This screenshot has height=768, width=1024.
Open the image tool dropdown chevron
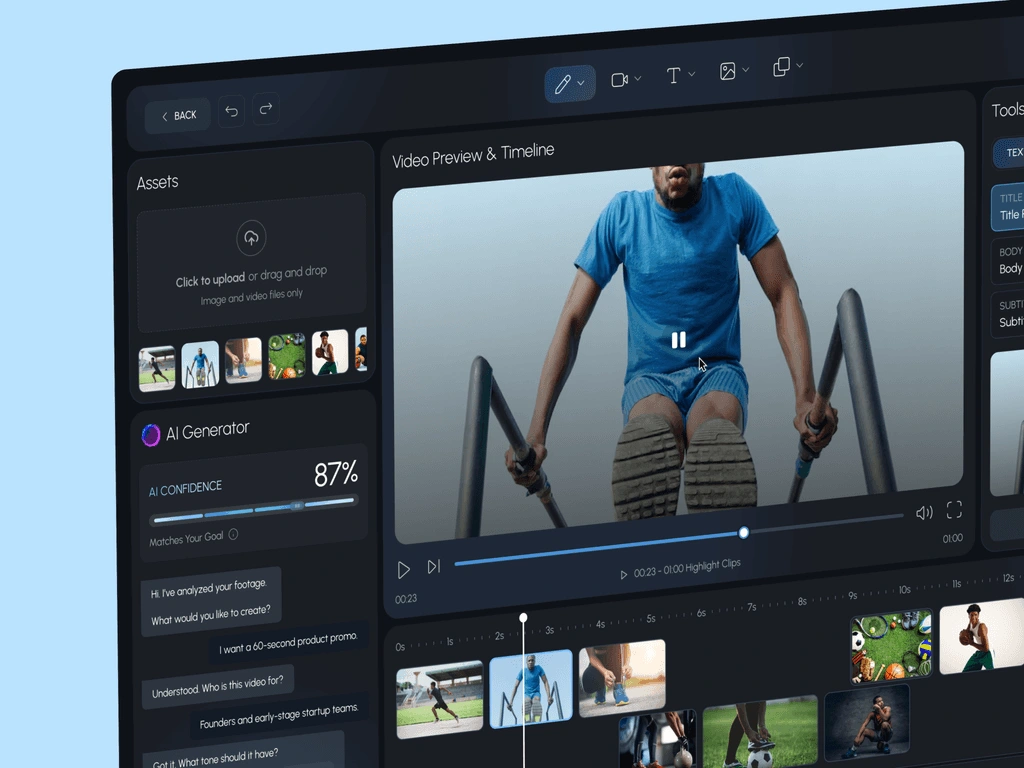[746, 69]
